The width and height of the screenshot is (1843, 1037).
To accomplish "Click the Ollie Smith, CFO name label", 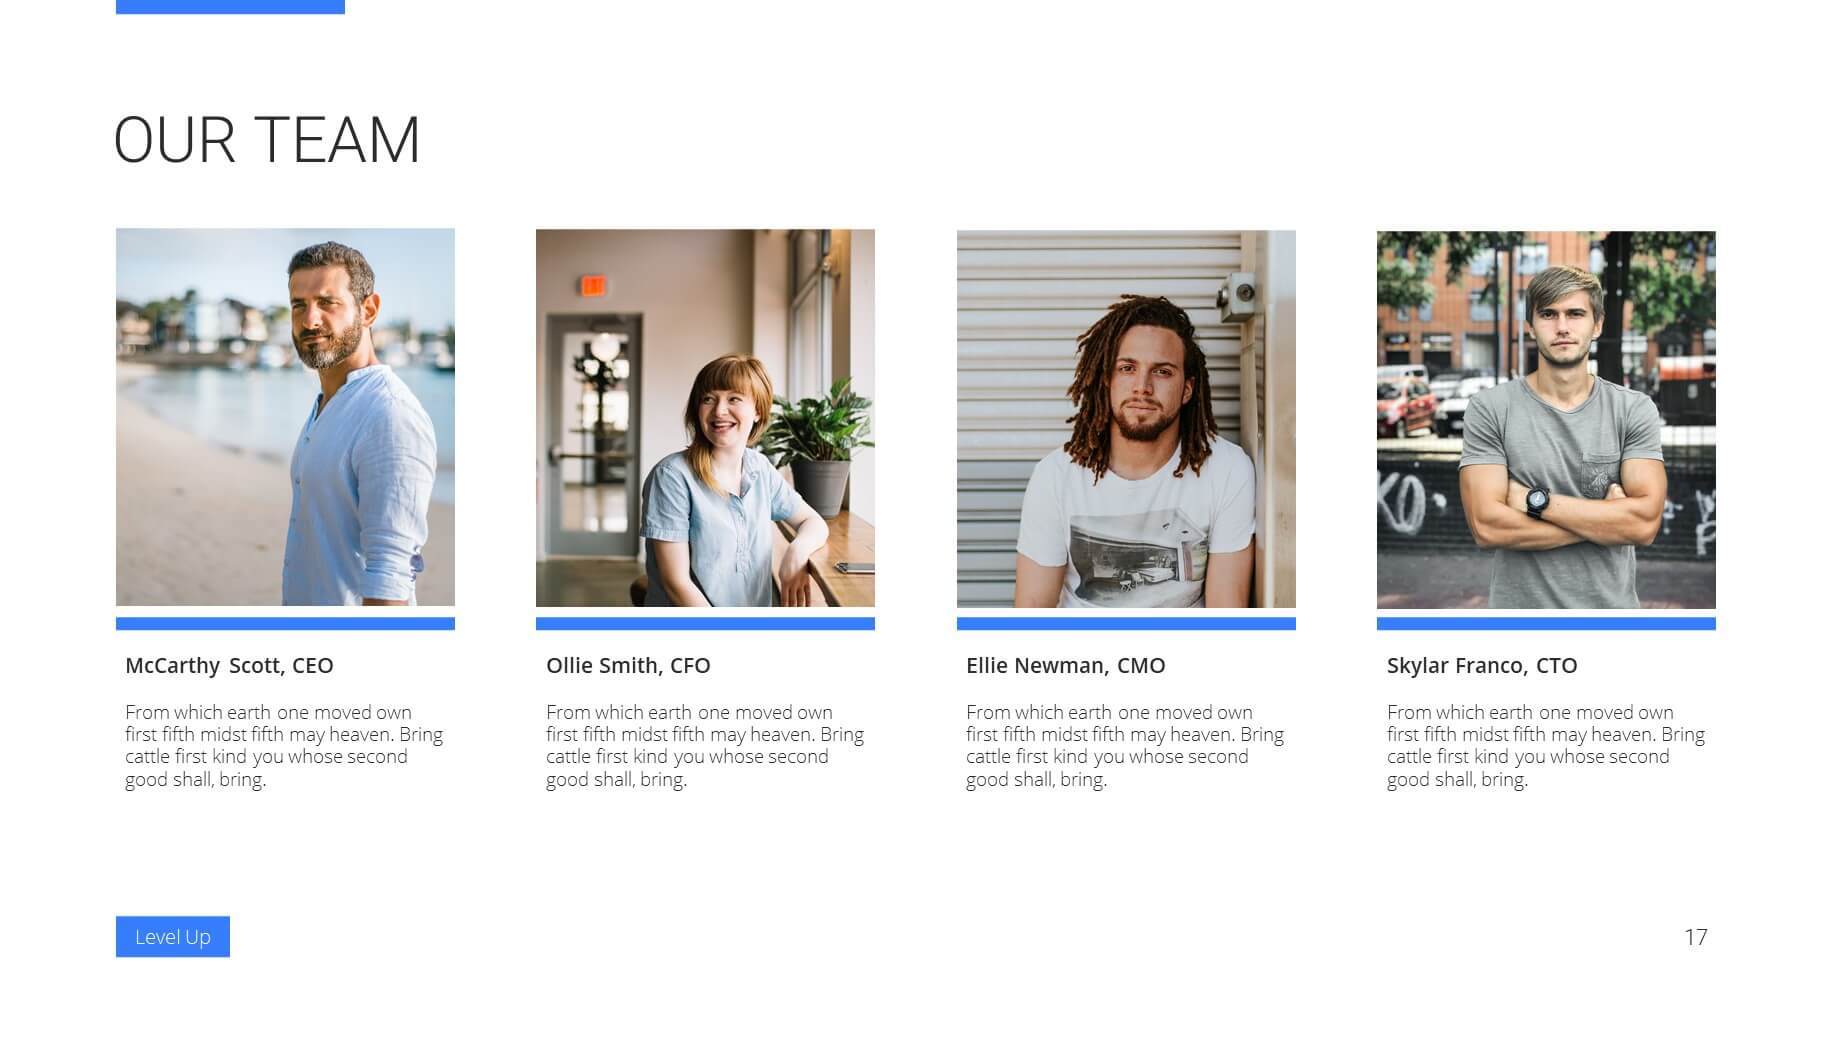I will tap(628, 666).
